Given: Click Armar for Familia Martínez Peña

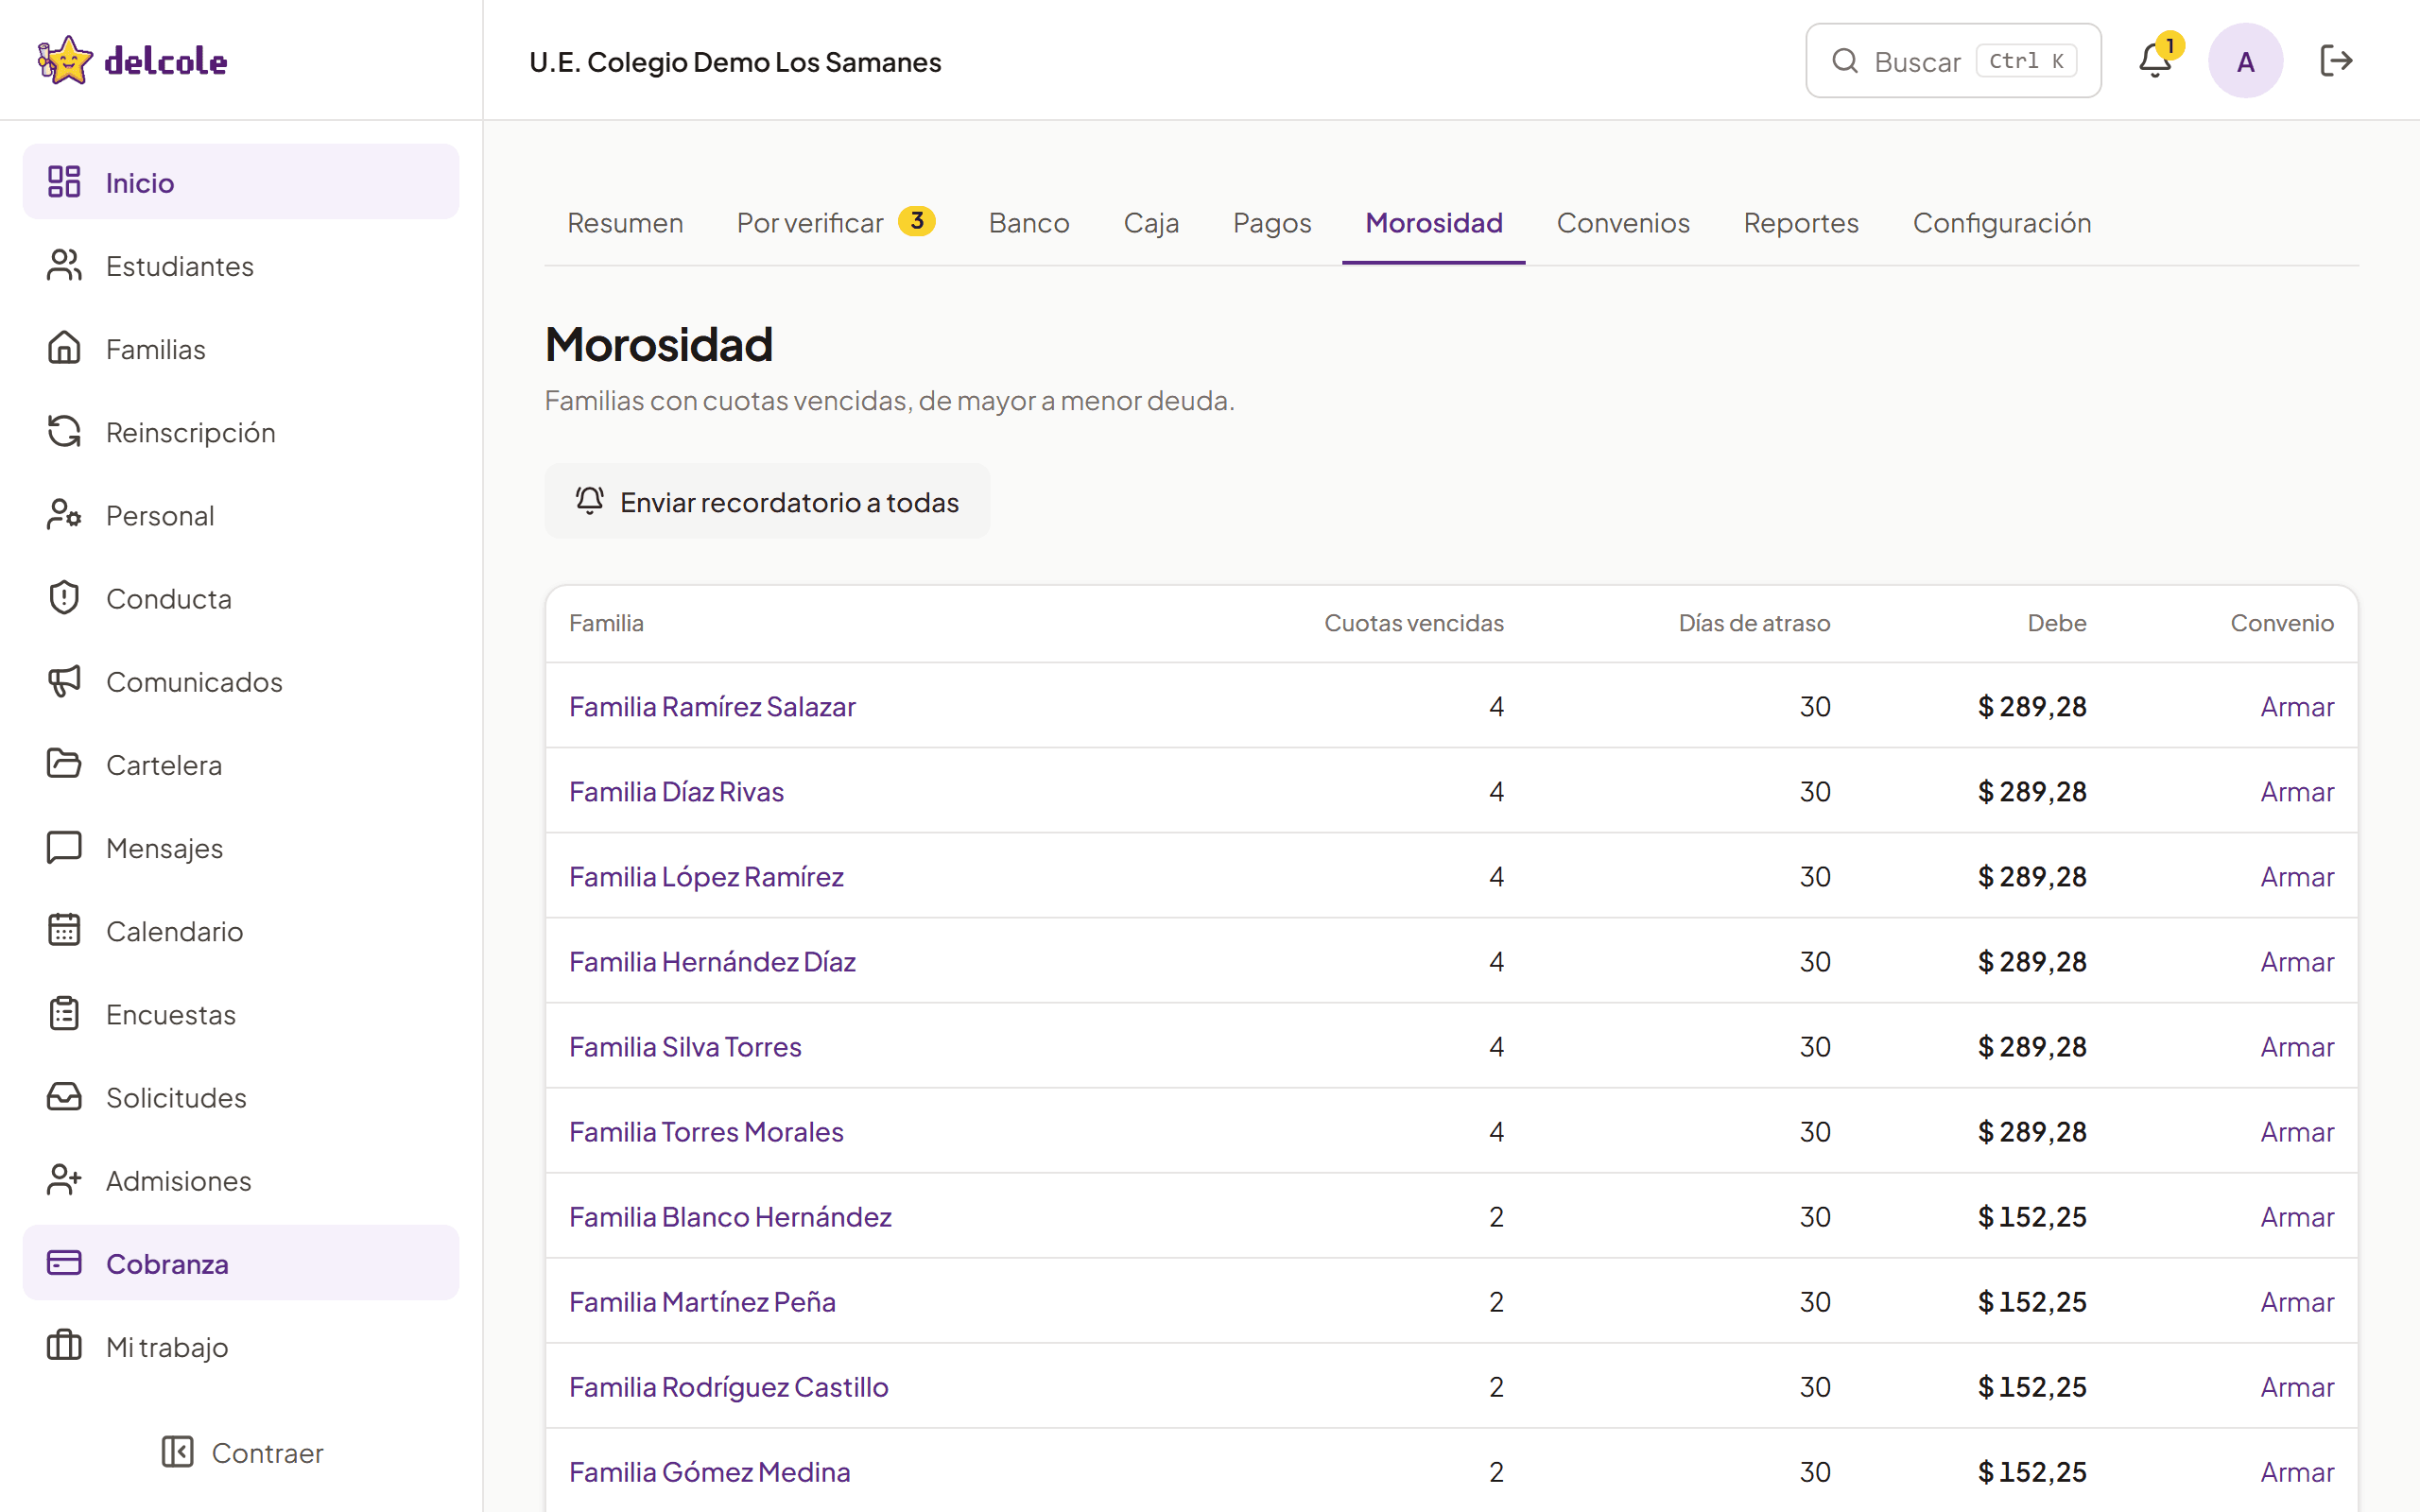Looking at the screenshot, I should (x=2297, y=1301).
